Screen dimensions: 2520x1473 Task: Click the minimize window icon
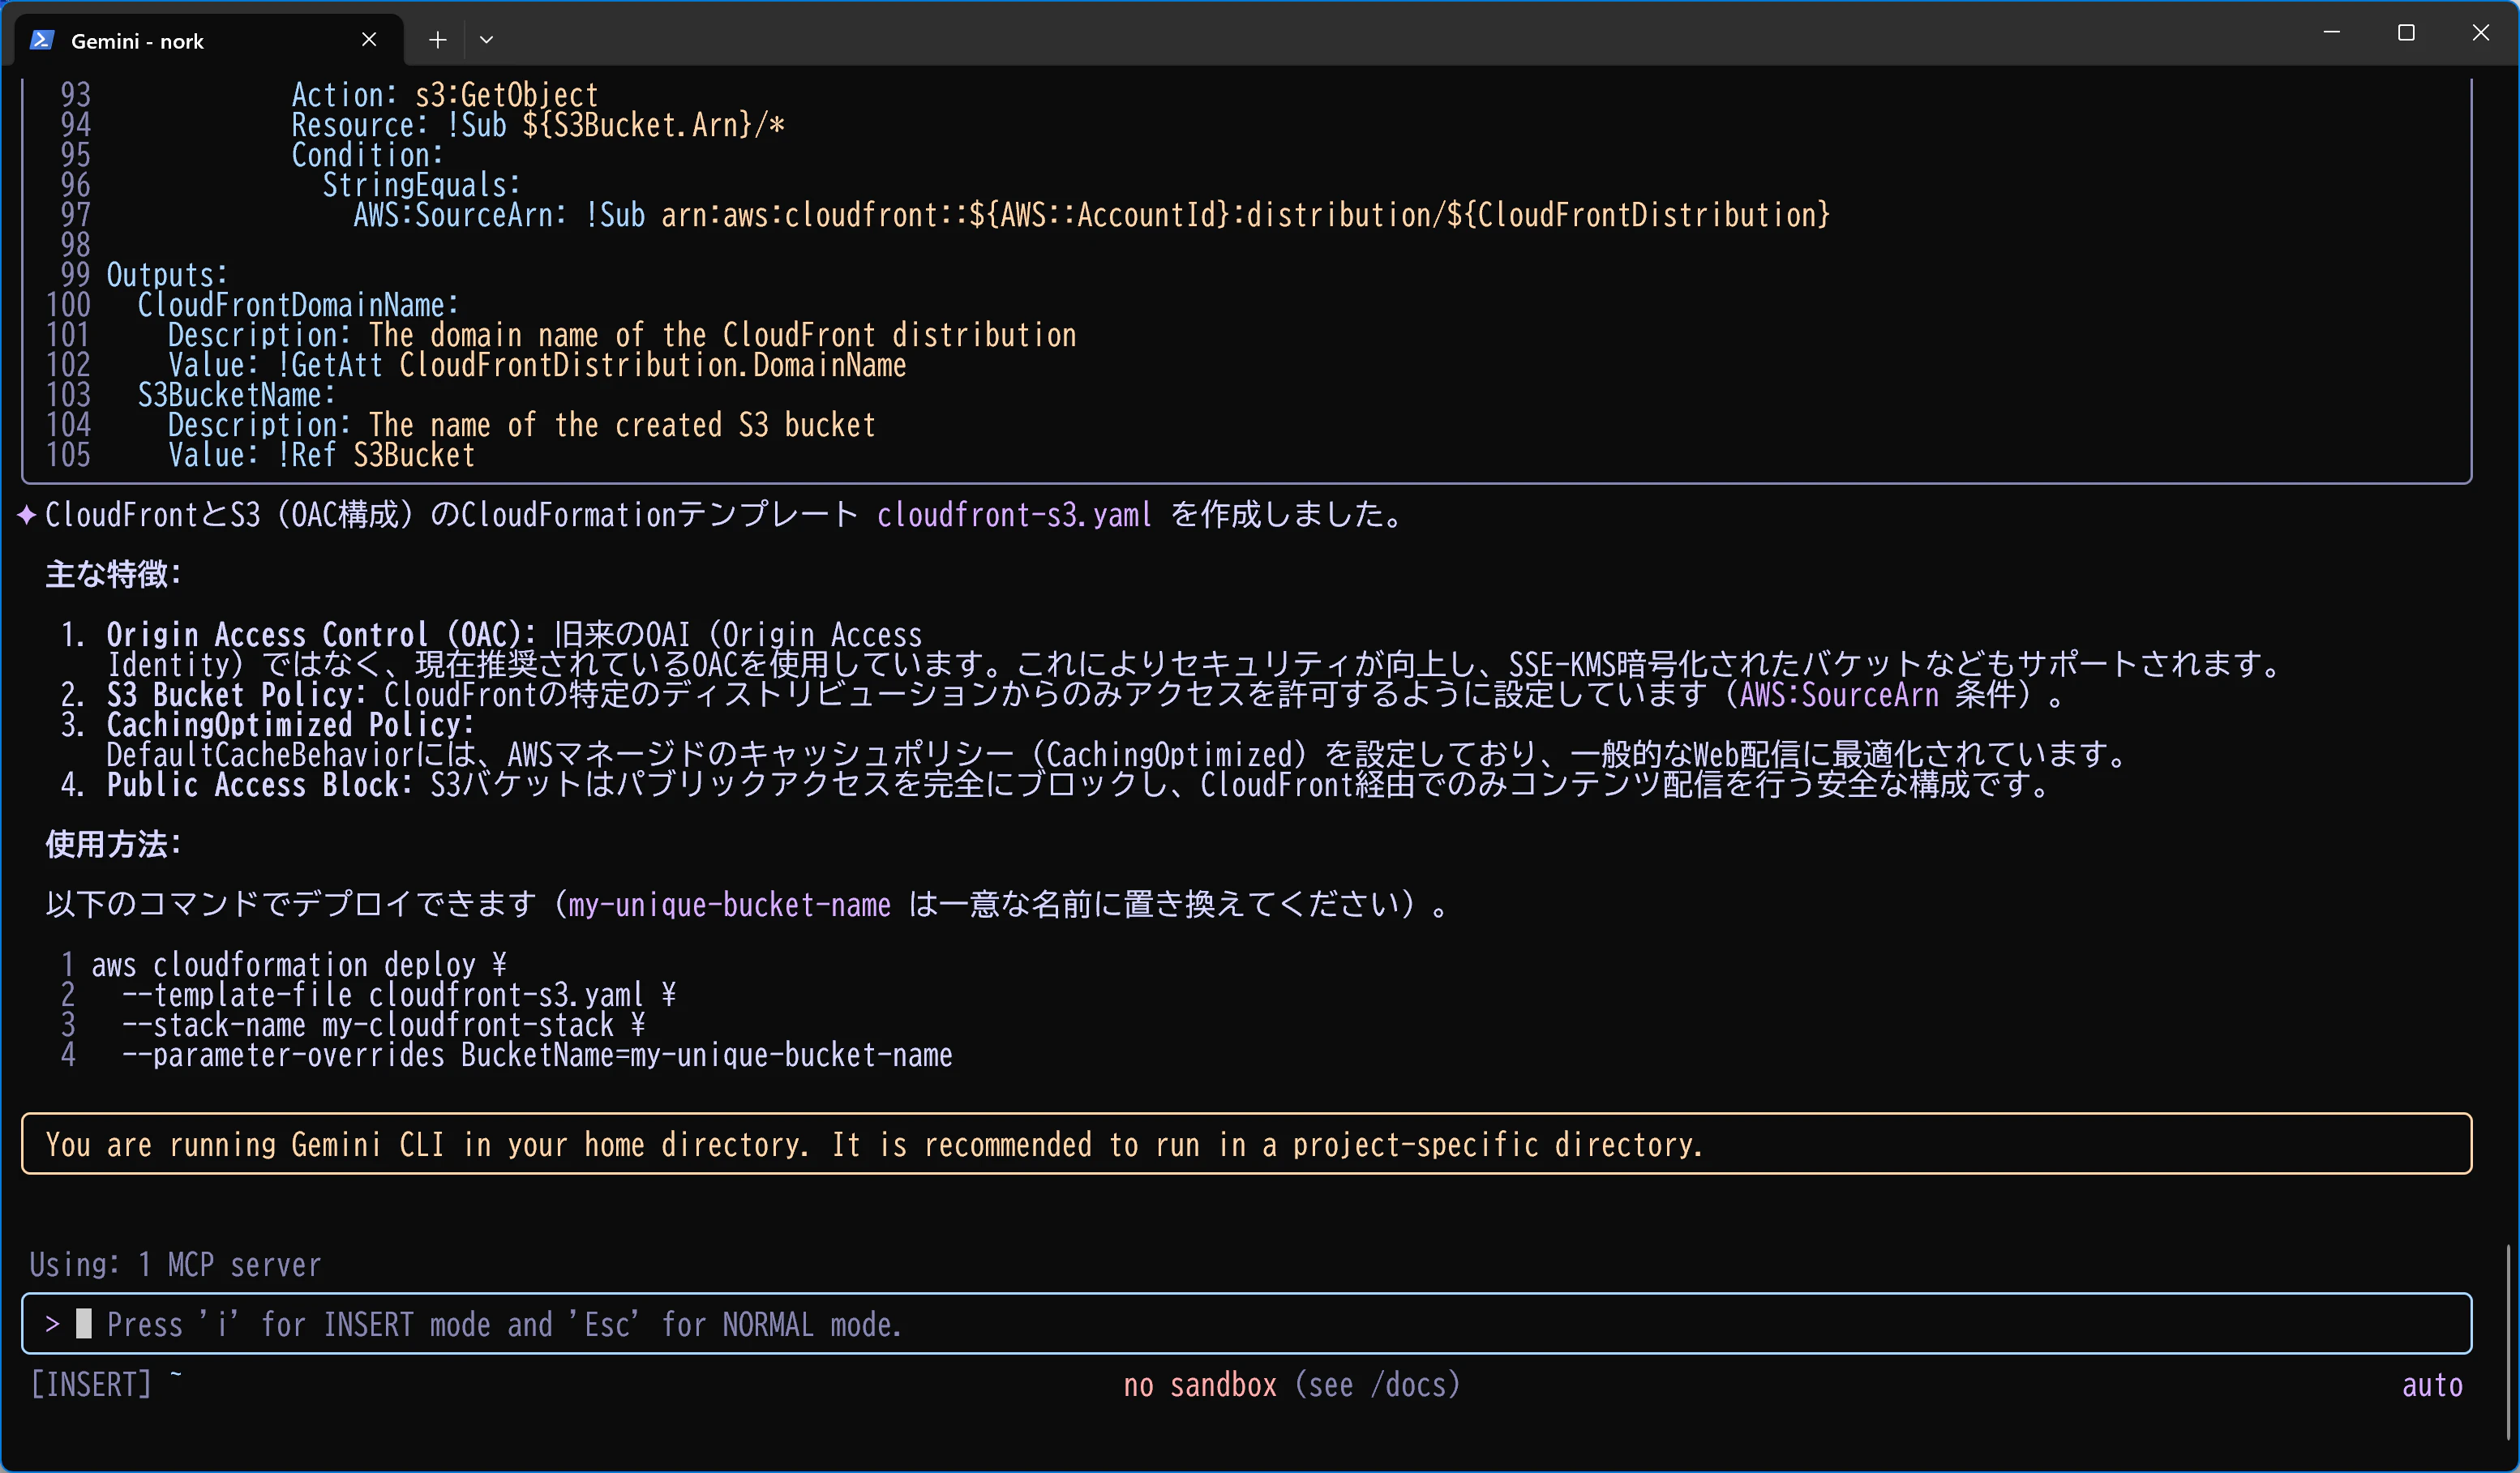[2331, 33]
